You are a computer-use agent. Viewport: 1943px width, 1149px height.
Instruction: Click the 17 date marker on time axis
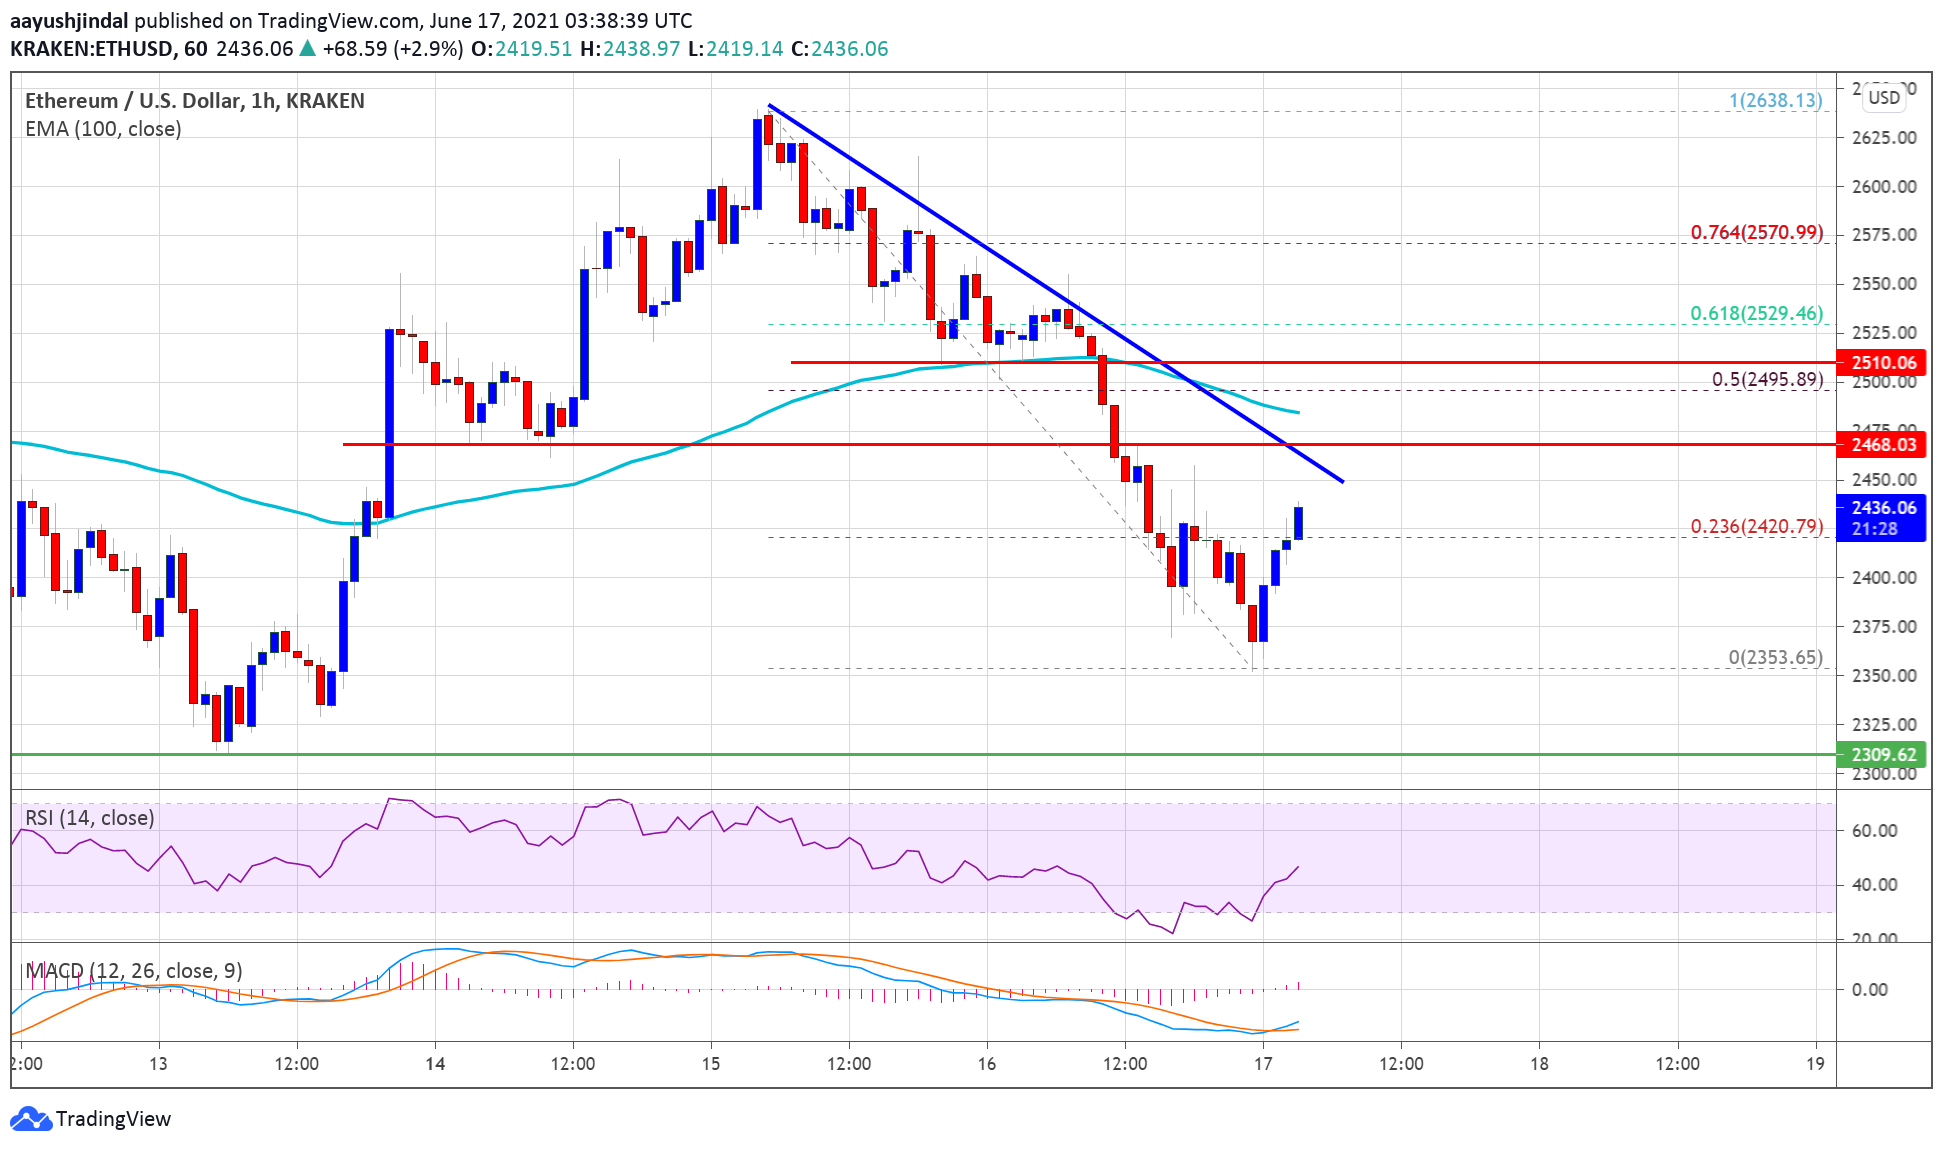1262,1063
